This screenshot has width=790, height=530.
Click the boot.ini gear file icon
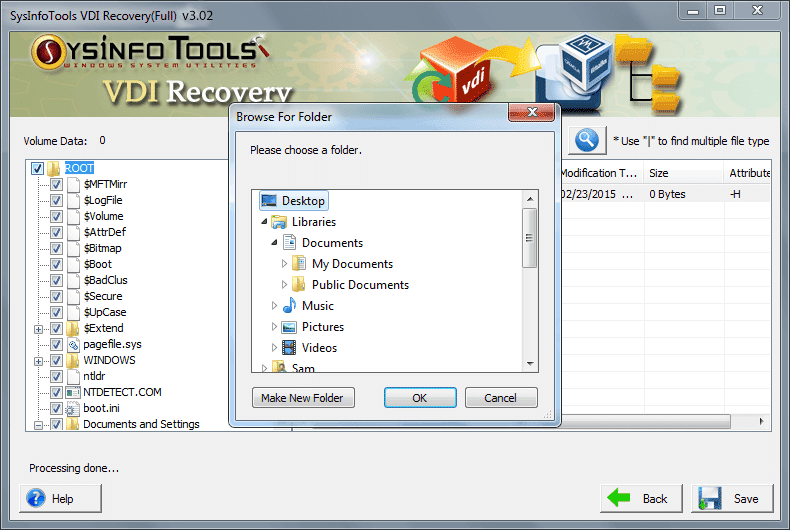74,409
